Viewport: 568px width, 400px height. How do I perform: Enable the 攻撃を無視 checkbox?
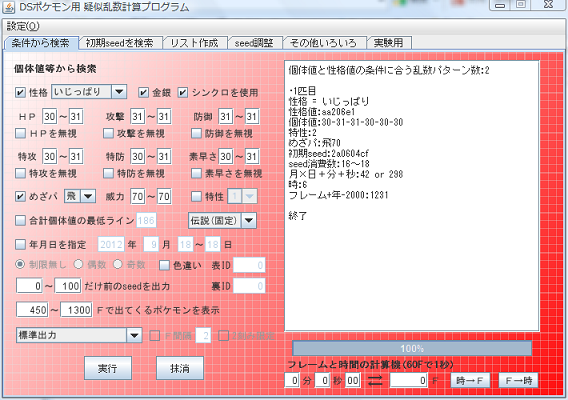pyautogui.click(x=108, y=133)
